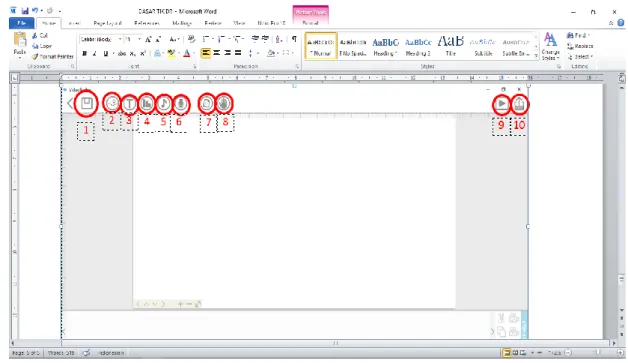Screen dimensions: 628x363
Task: Apply the Title style
Action: pyautogui.click(x=451, y=46)
